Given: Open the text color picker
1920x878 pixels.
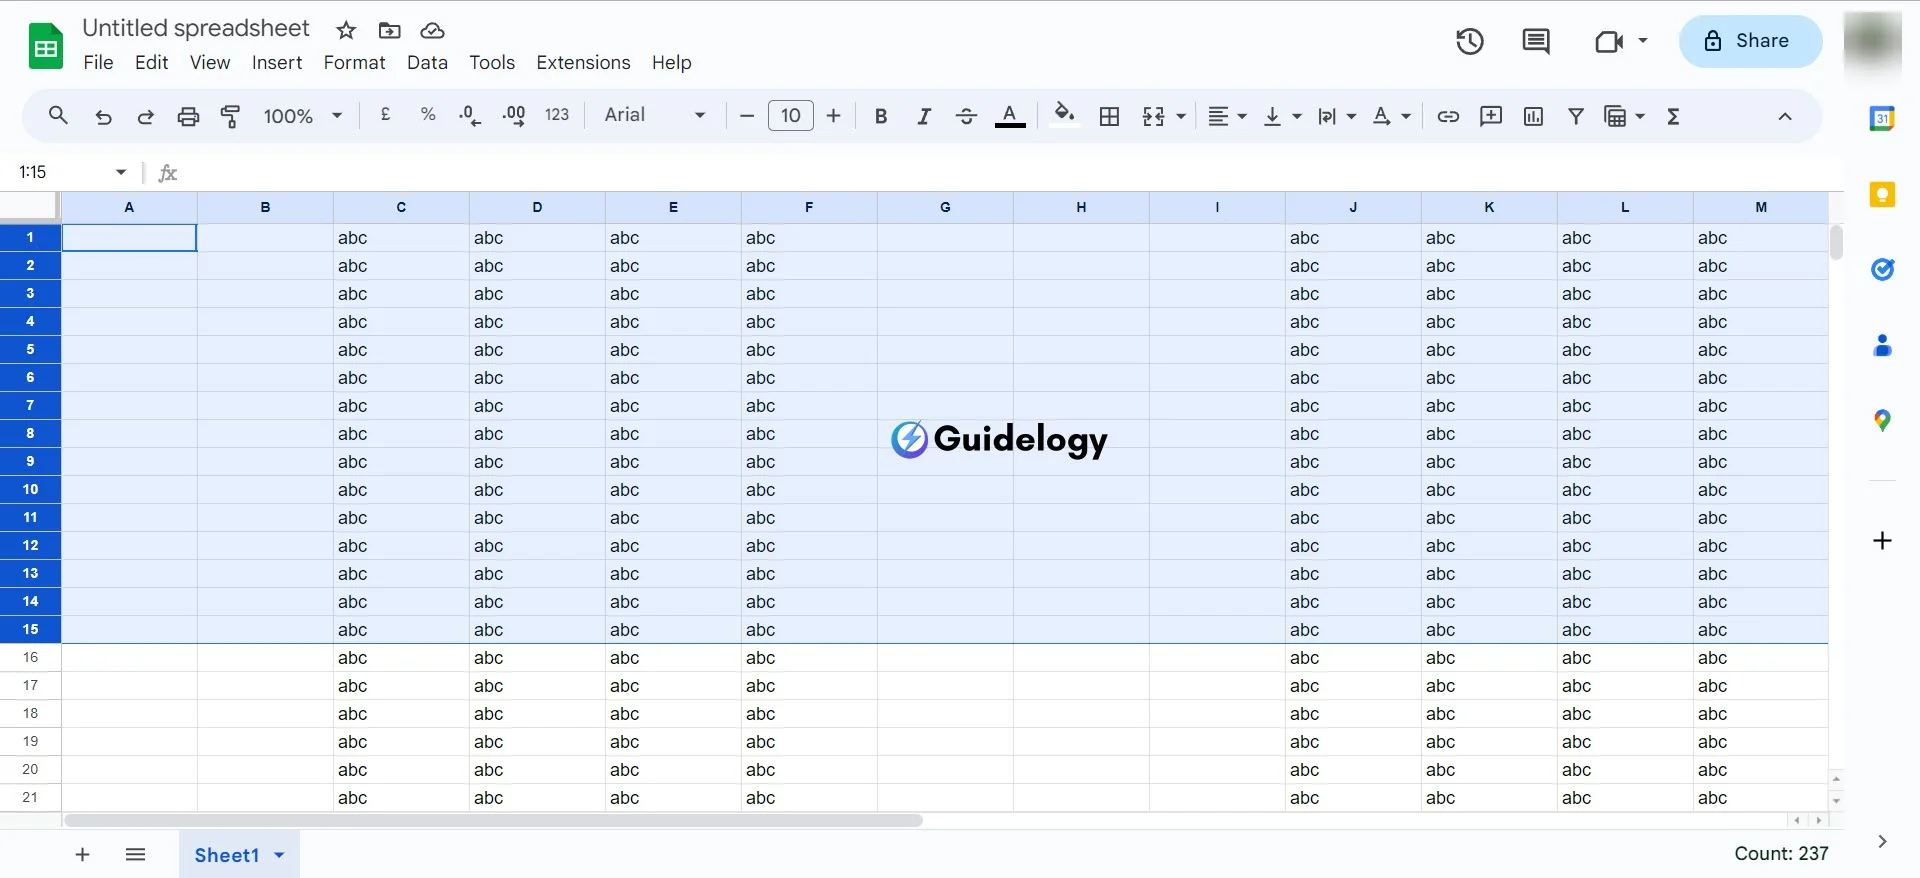Looking at the screenshot, I should [1010, 116].
